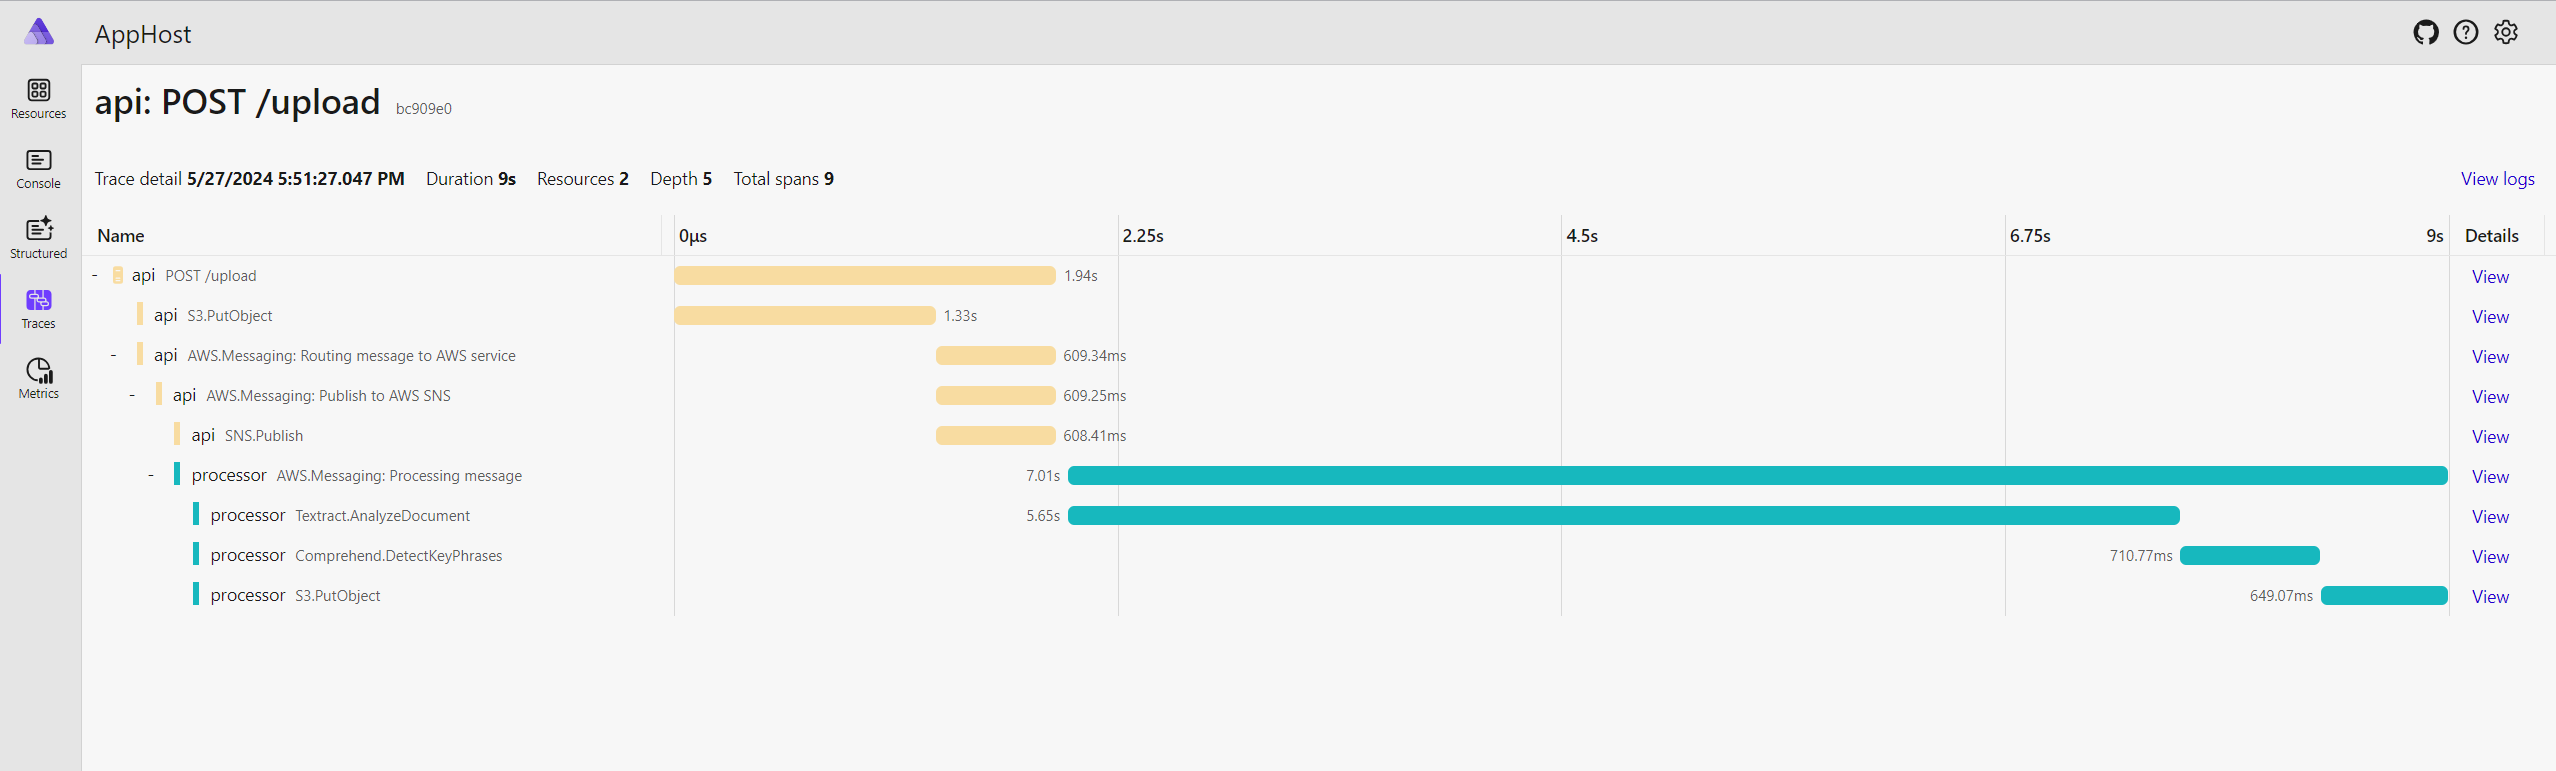Select the Comprehend.DetectKeyPhrases row
The image size is (2556, 771).
coord(1315,555)
